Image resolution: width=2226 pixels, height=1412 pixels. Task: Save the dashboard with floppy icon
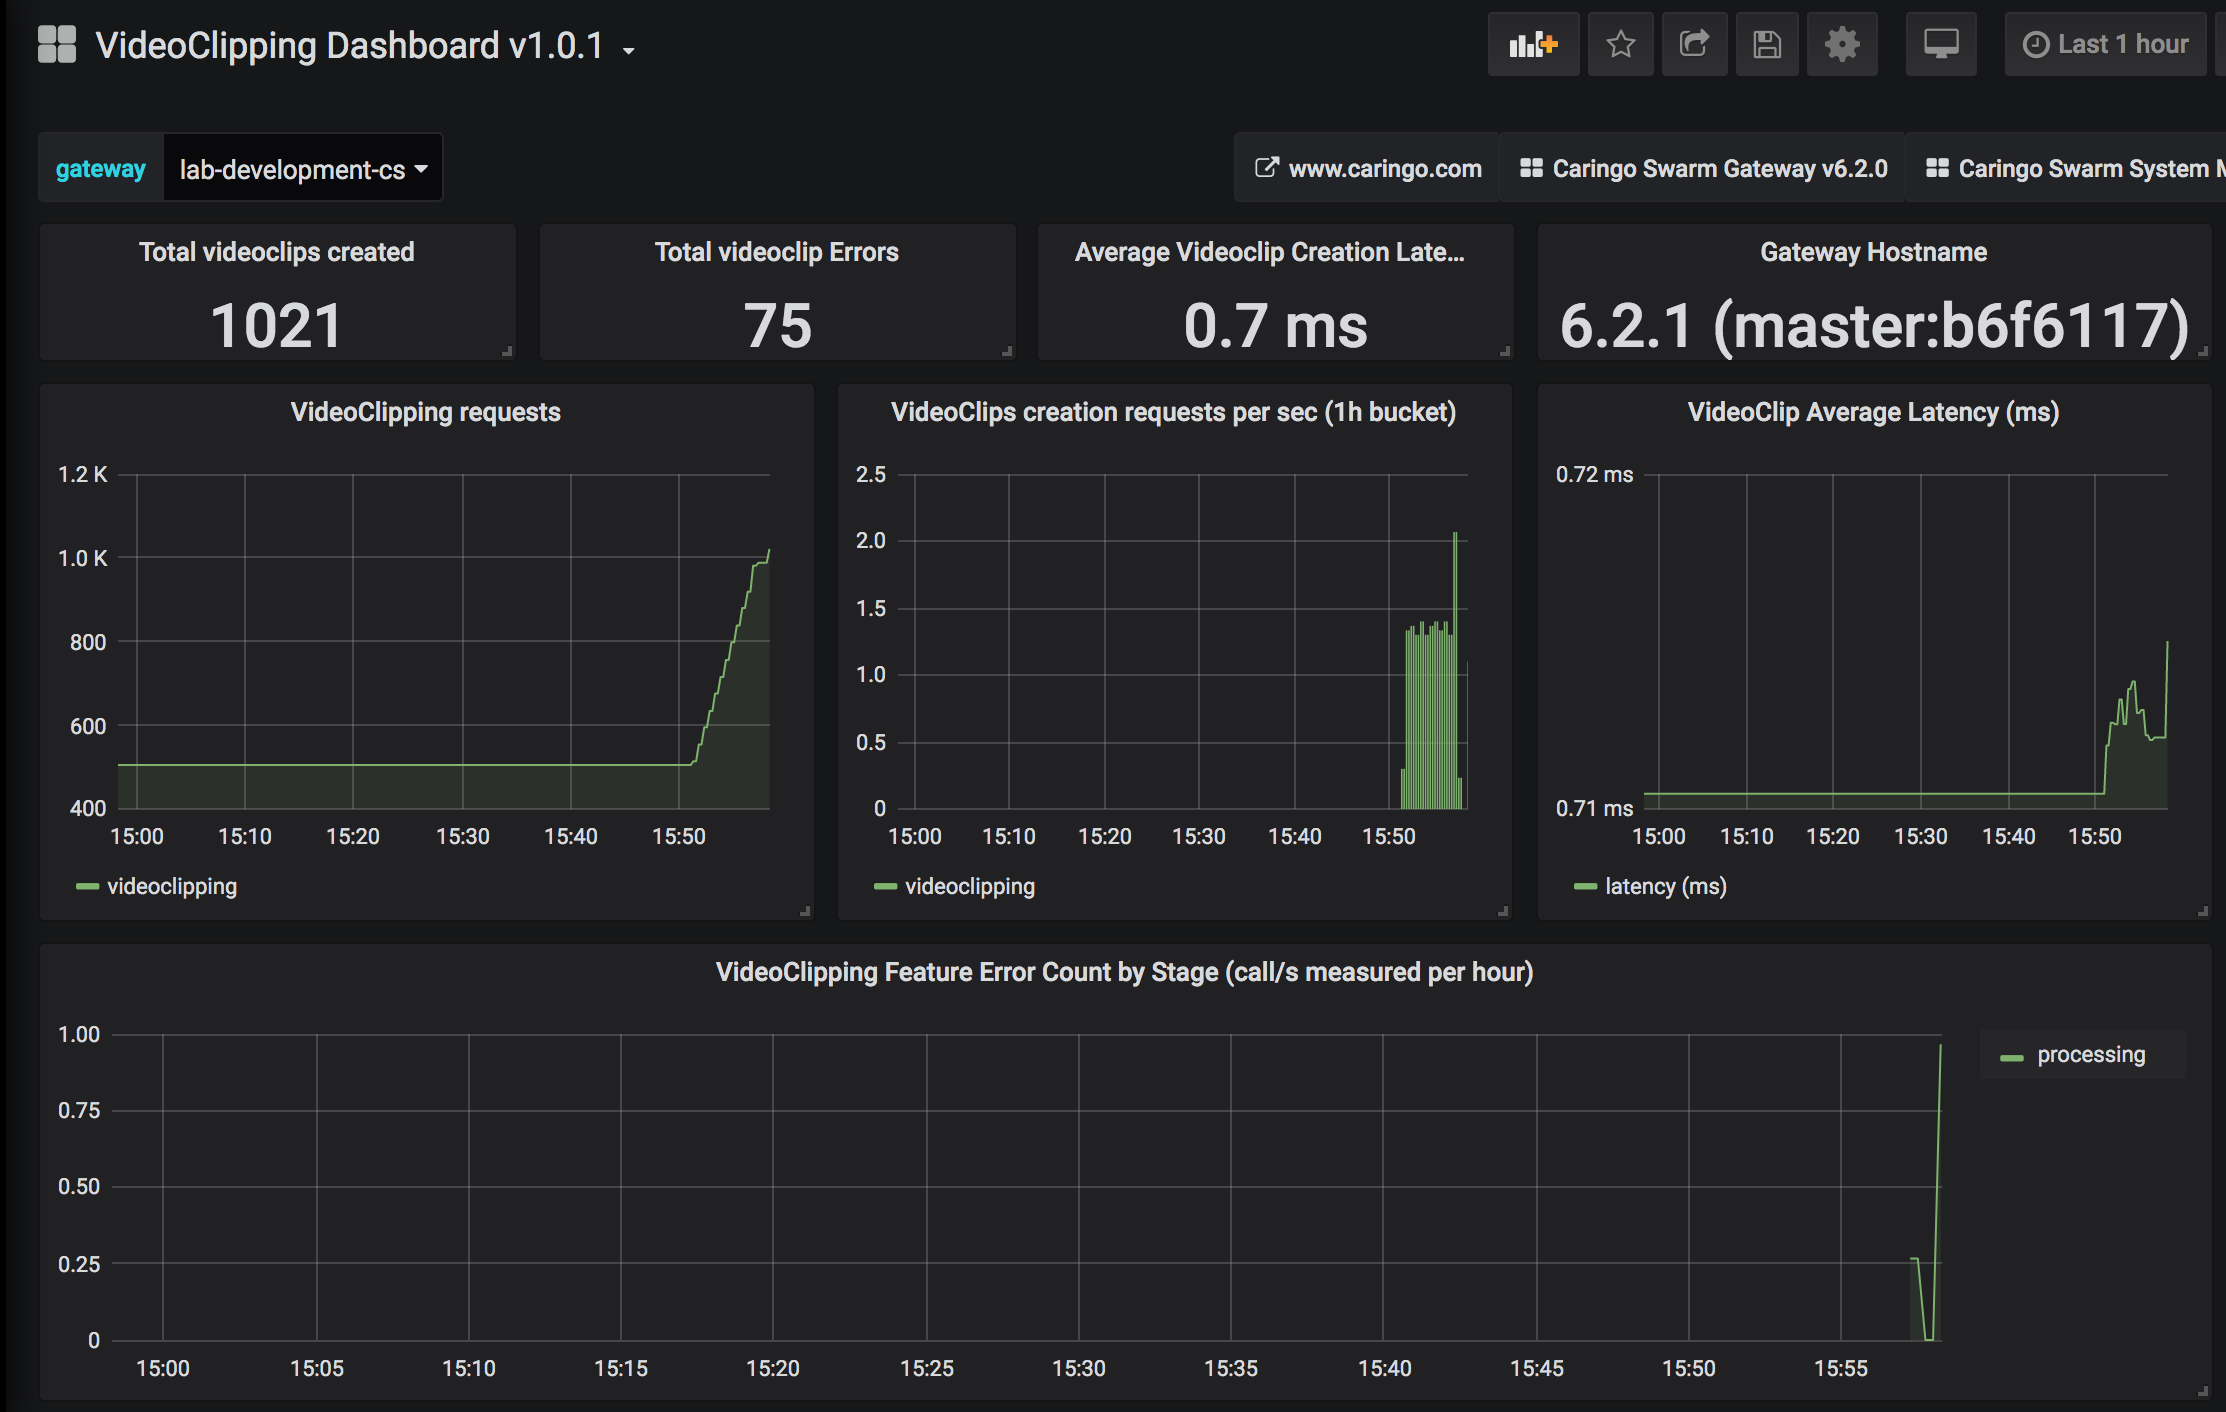coord(1767,45)
